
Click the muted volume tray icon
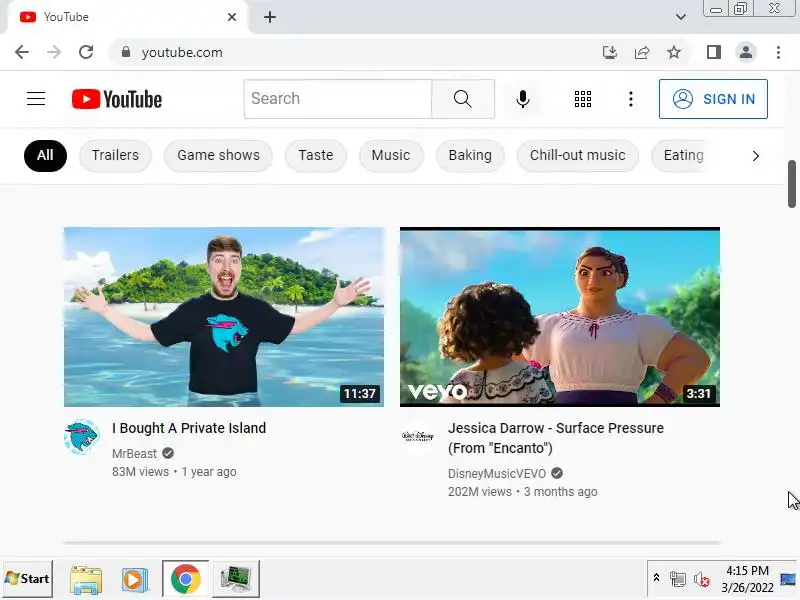pyautogui.click(x=702, y=580)
